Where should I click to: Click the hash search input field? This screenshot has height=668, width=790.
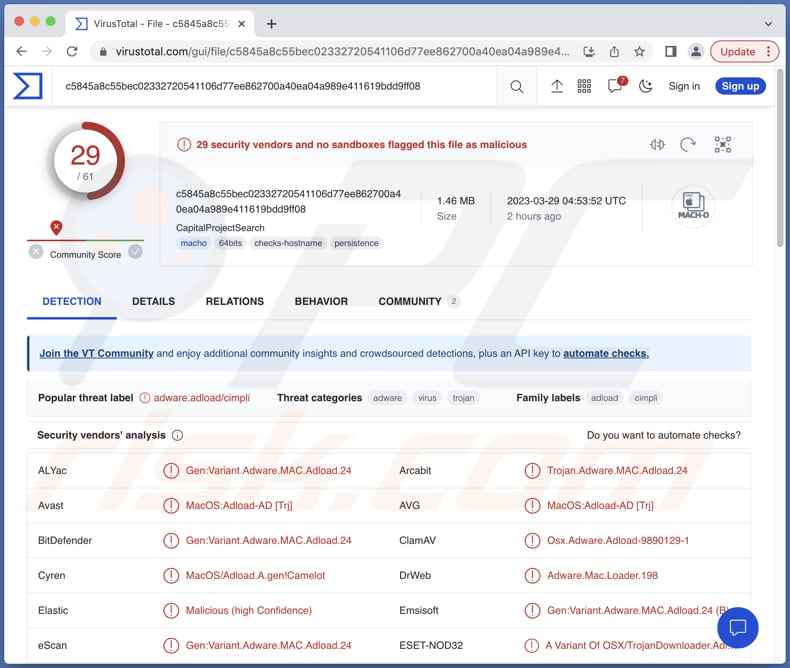[x=275, y=87]
